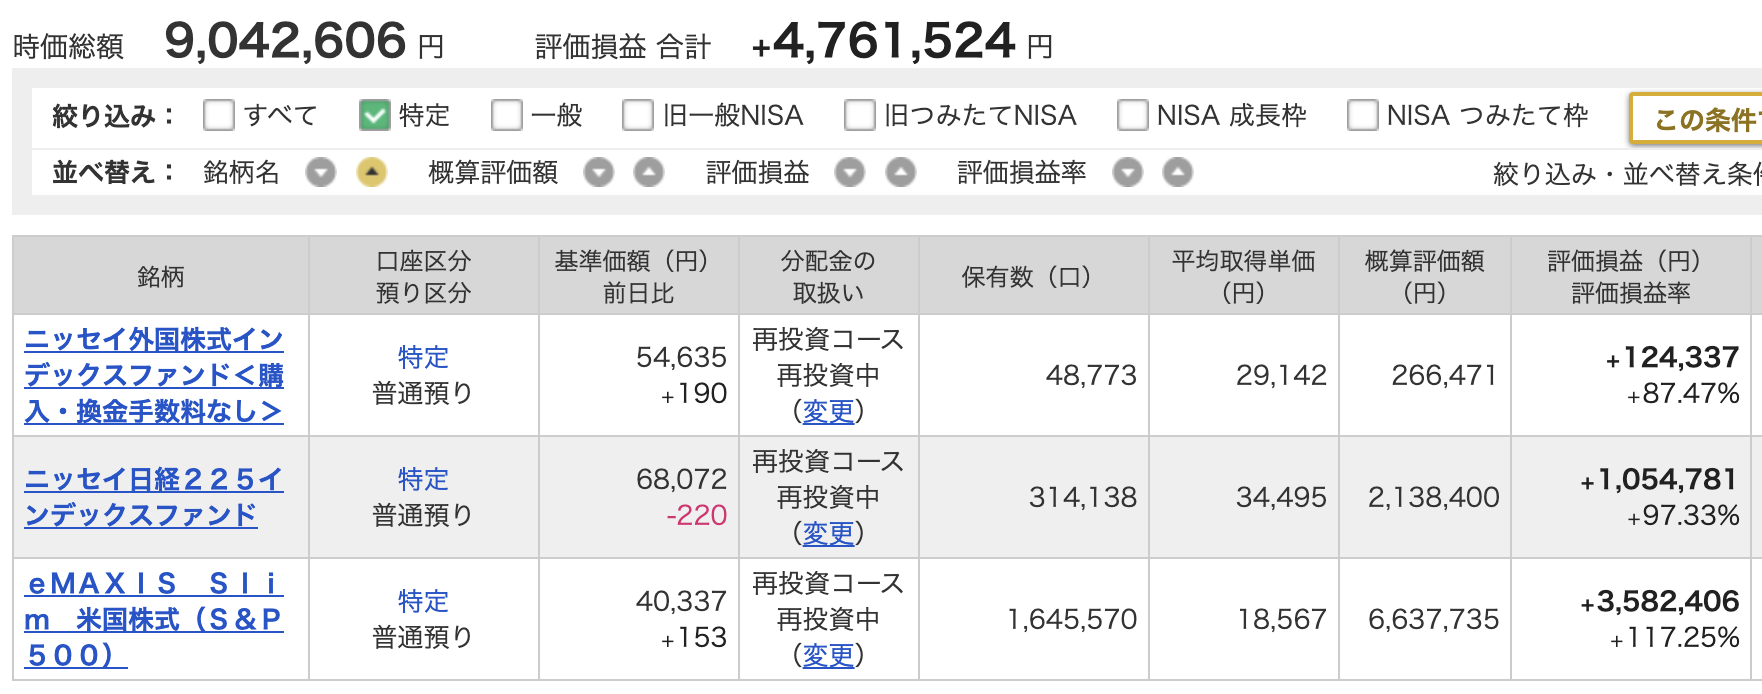Click the down arrow sort icon for 銘柄名
Screen dimensions: 1762x694
(321, 173)
